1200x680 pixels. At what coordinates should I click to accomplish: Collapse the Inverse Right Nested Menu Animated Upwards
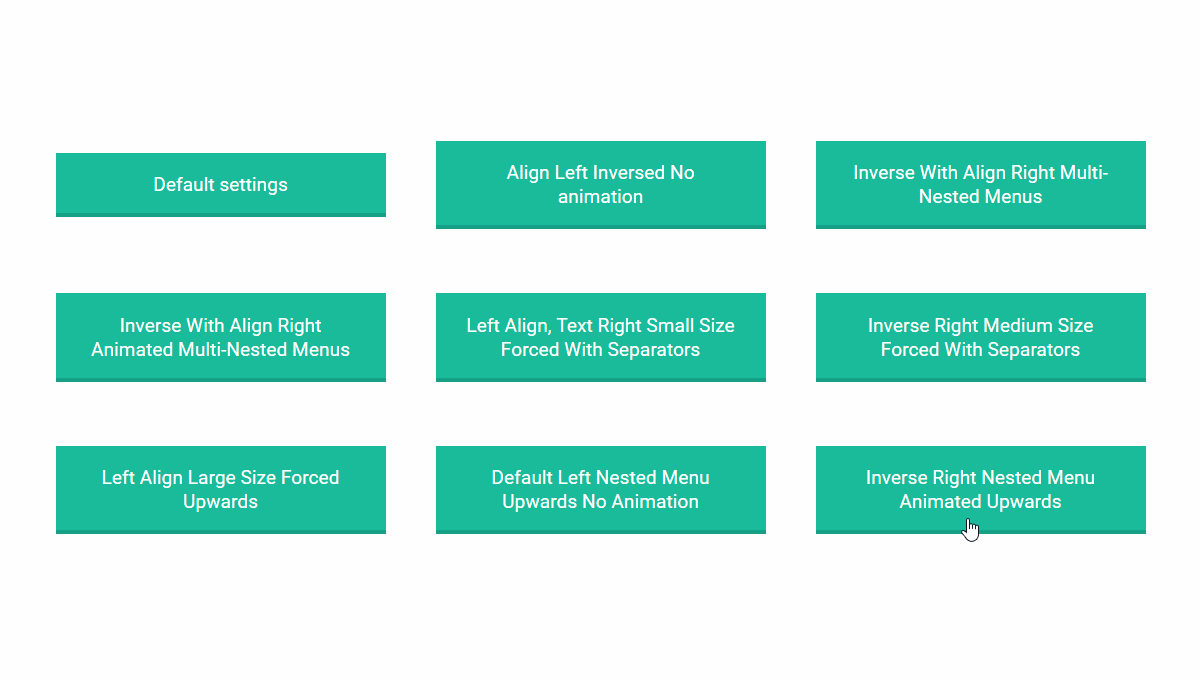click(980, 489)
